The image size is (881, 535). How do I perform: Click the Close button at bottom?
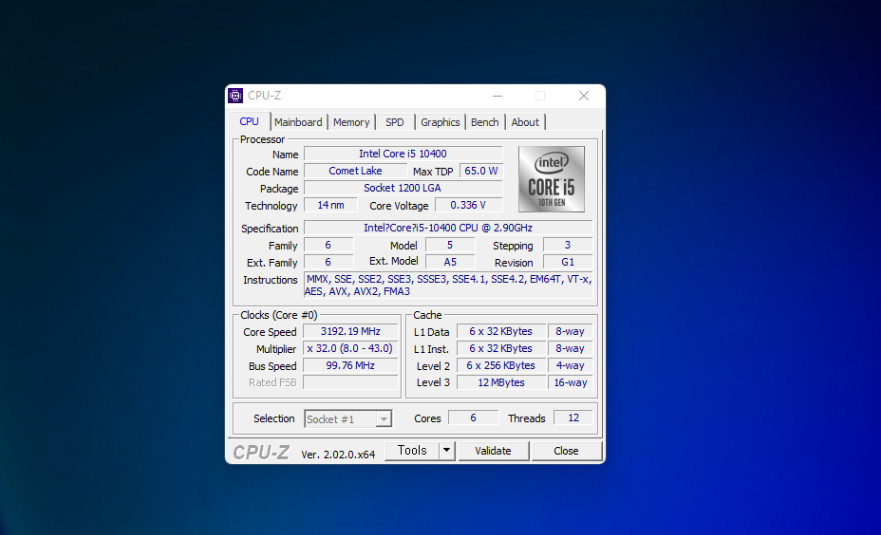tap(566, 451)
